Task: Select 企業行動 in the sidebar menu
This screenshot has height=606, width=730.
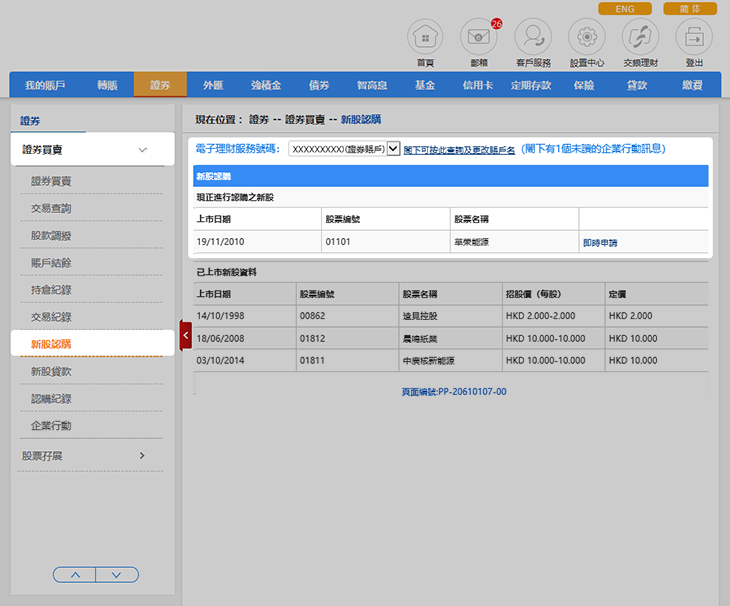Action: click(51, 426)
